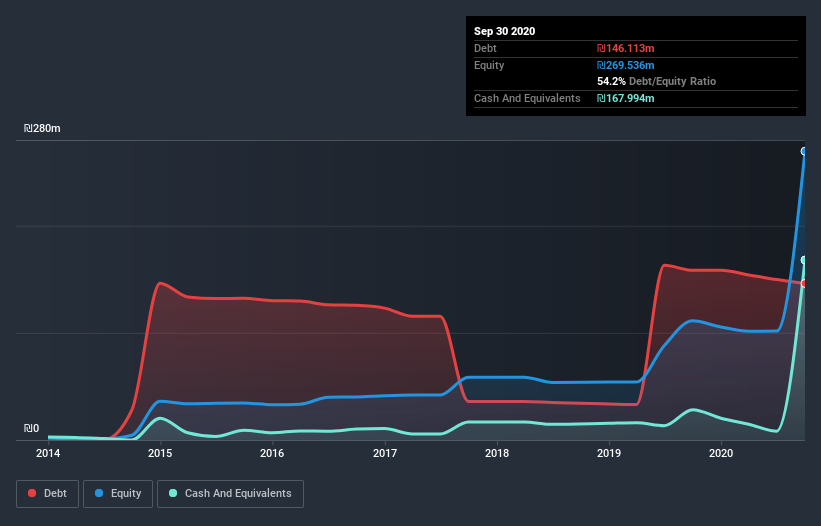Viewport: 821px width, 526px height.
Task: Click the 2019 axis label
Action: (x=608, y=453)
